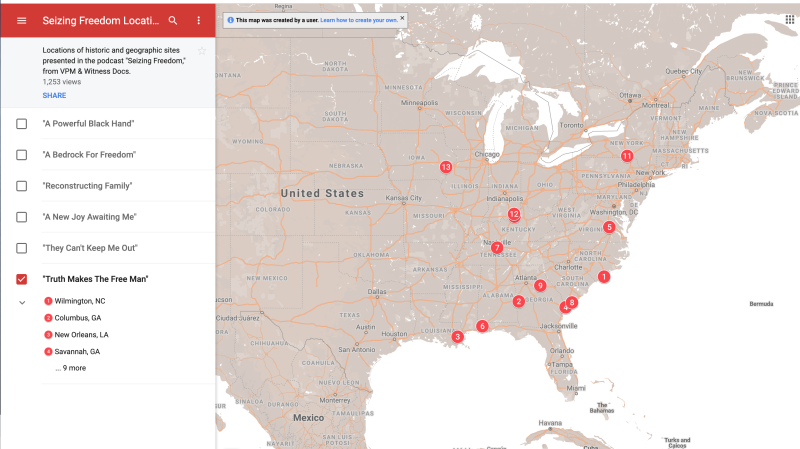Select map marker number 2 in Georgia
This screenshot has width=800, height=449.
[519, 302]
